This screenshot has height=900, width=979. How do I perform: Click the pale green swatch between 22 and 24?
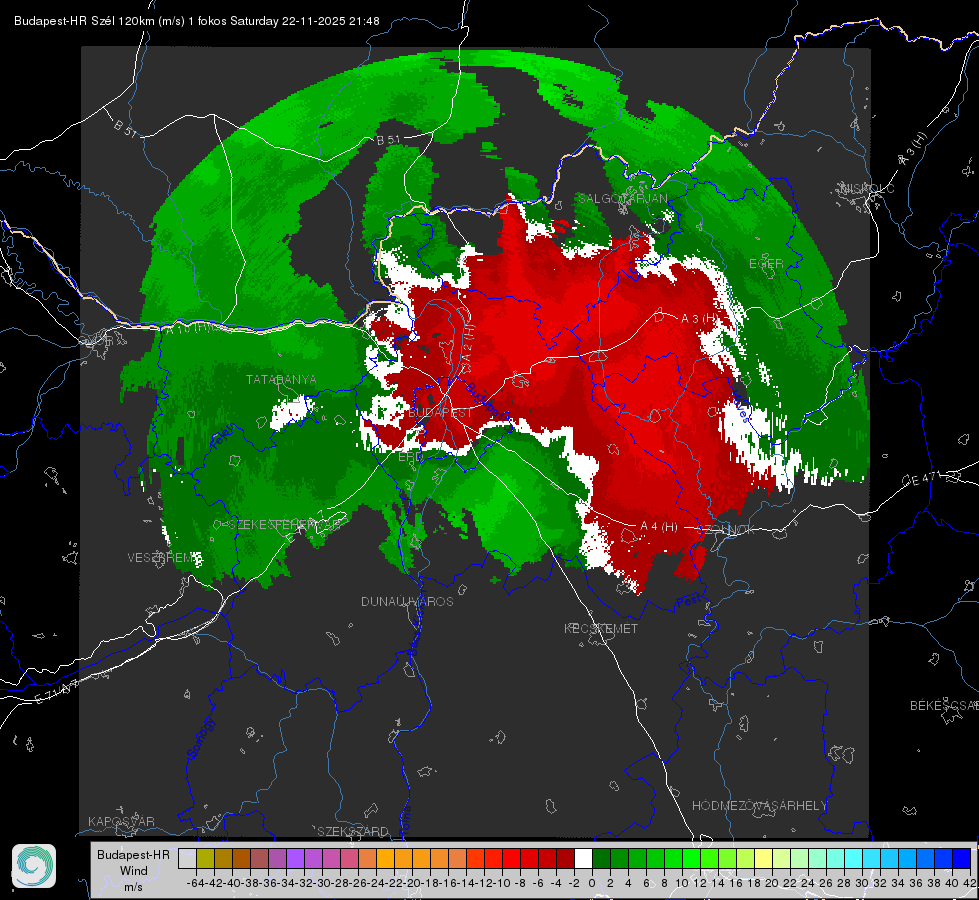click(x=799, y=858)
